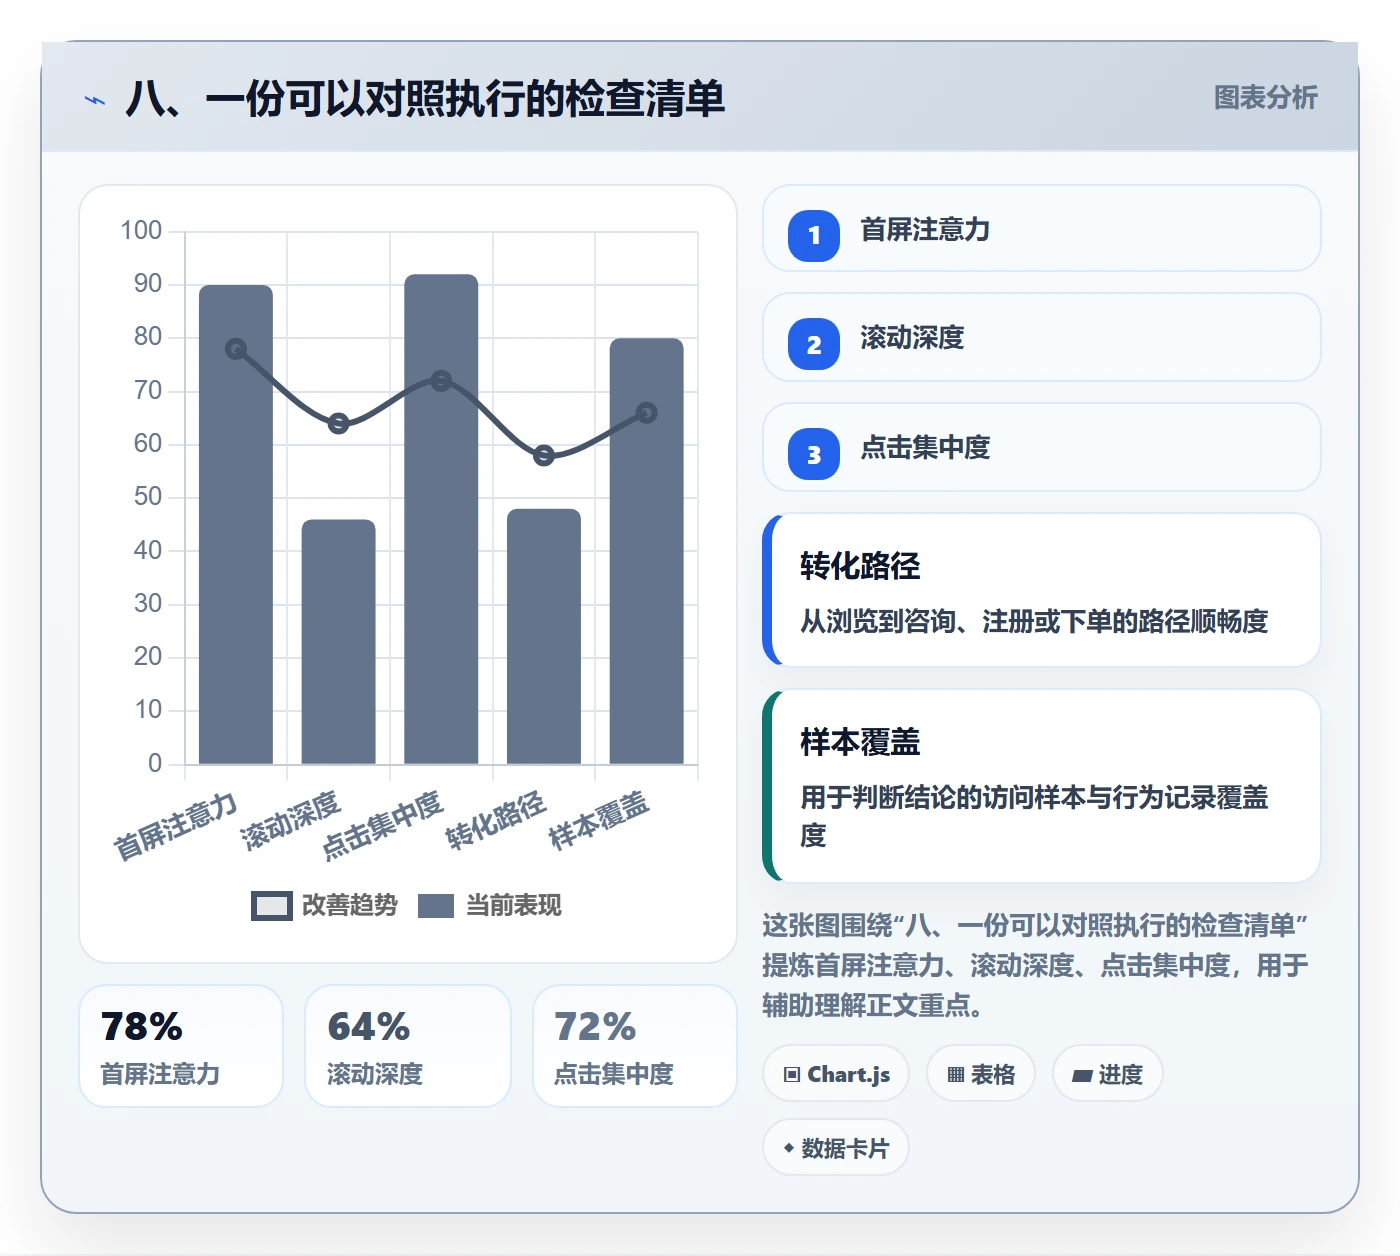Click the 64% 滚动深度 stat card
The height and width of the screenshot is (1256, 1400).
pyautogui.click(x=408, y=1046)
